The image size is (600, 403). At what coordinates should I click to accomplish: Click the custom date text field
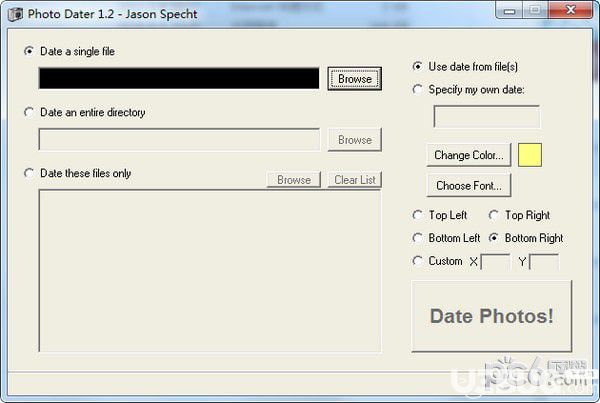pyautogui.click(x=487, y=117)
